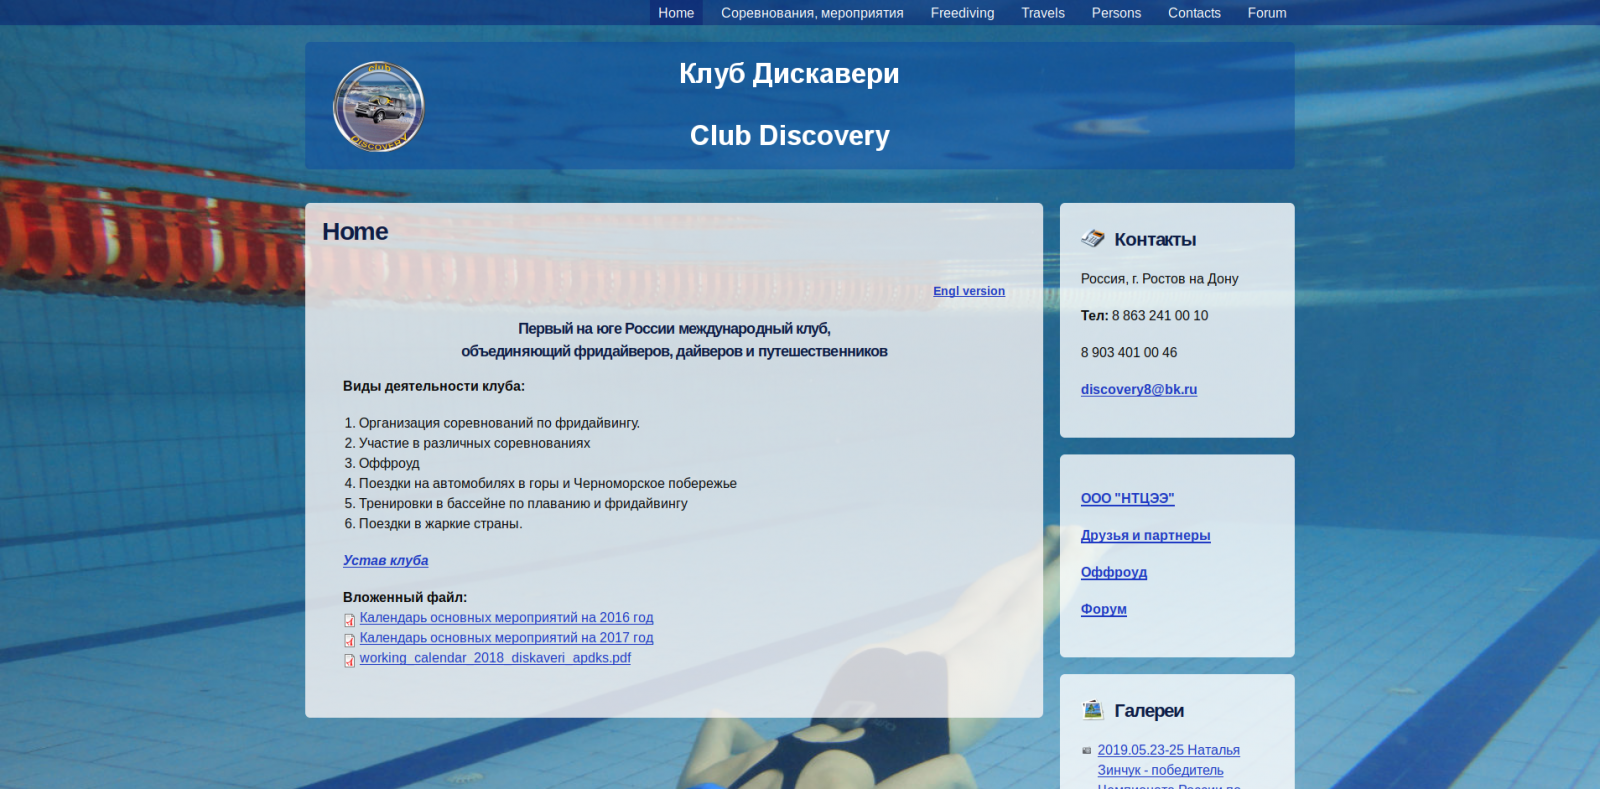Click the Контакты phone book icon
Image resolution: width=1600 pixels, height=789 pixels.
(1092, 238)
